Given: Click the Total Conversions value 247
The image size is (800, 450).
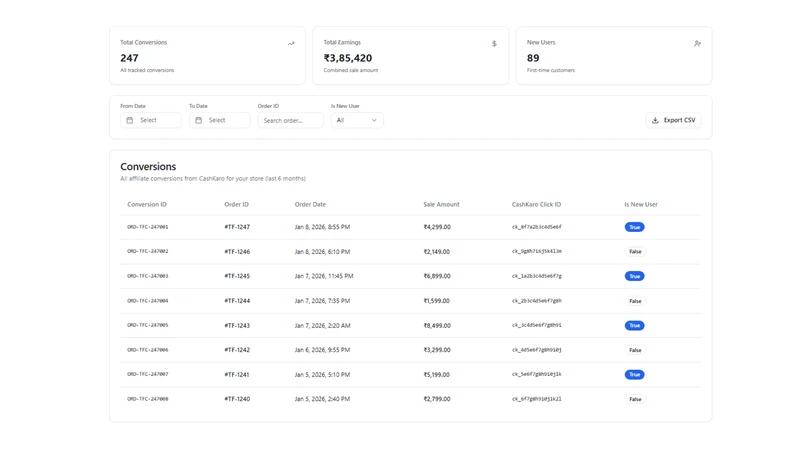Looking at the screenshot, I should (x=130, y=58).
